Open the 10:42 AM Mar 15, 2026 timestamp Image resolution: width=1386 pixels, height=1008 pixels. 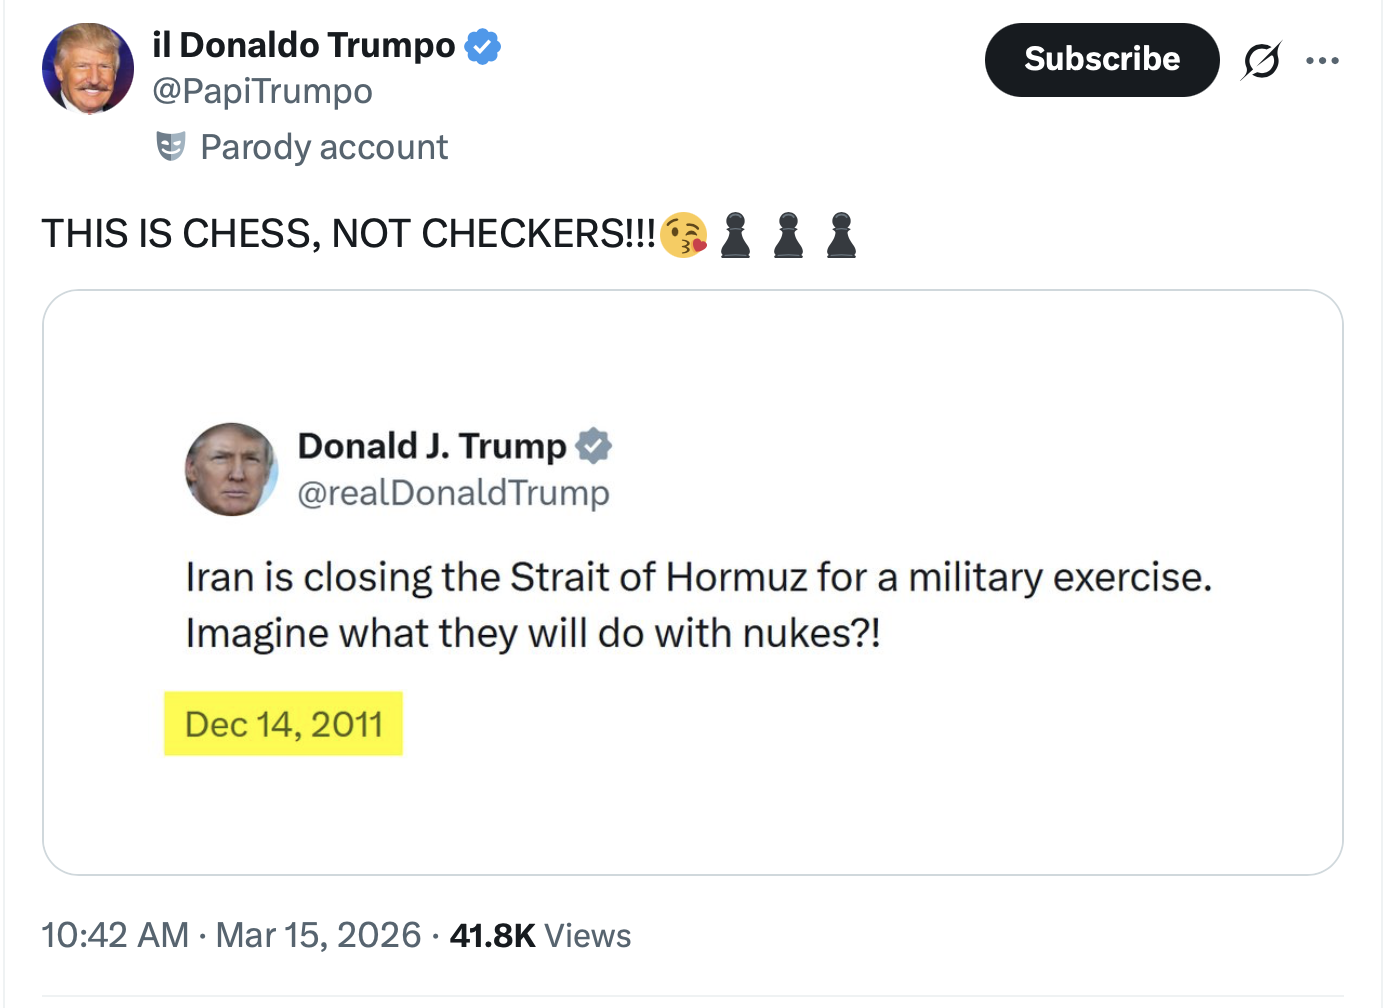click(231, 935)
